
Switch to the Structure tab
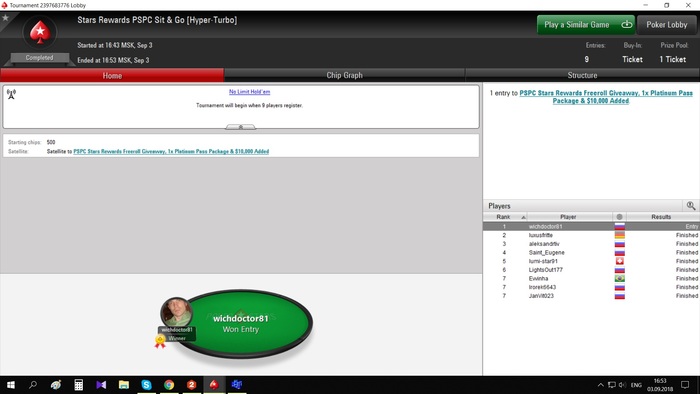(582, 75)
